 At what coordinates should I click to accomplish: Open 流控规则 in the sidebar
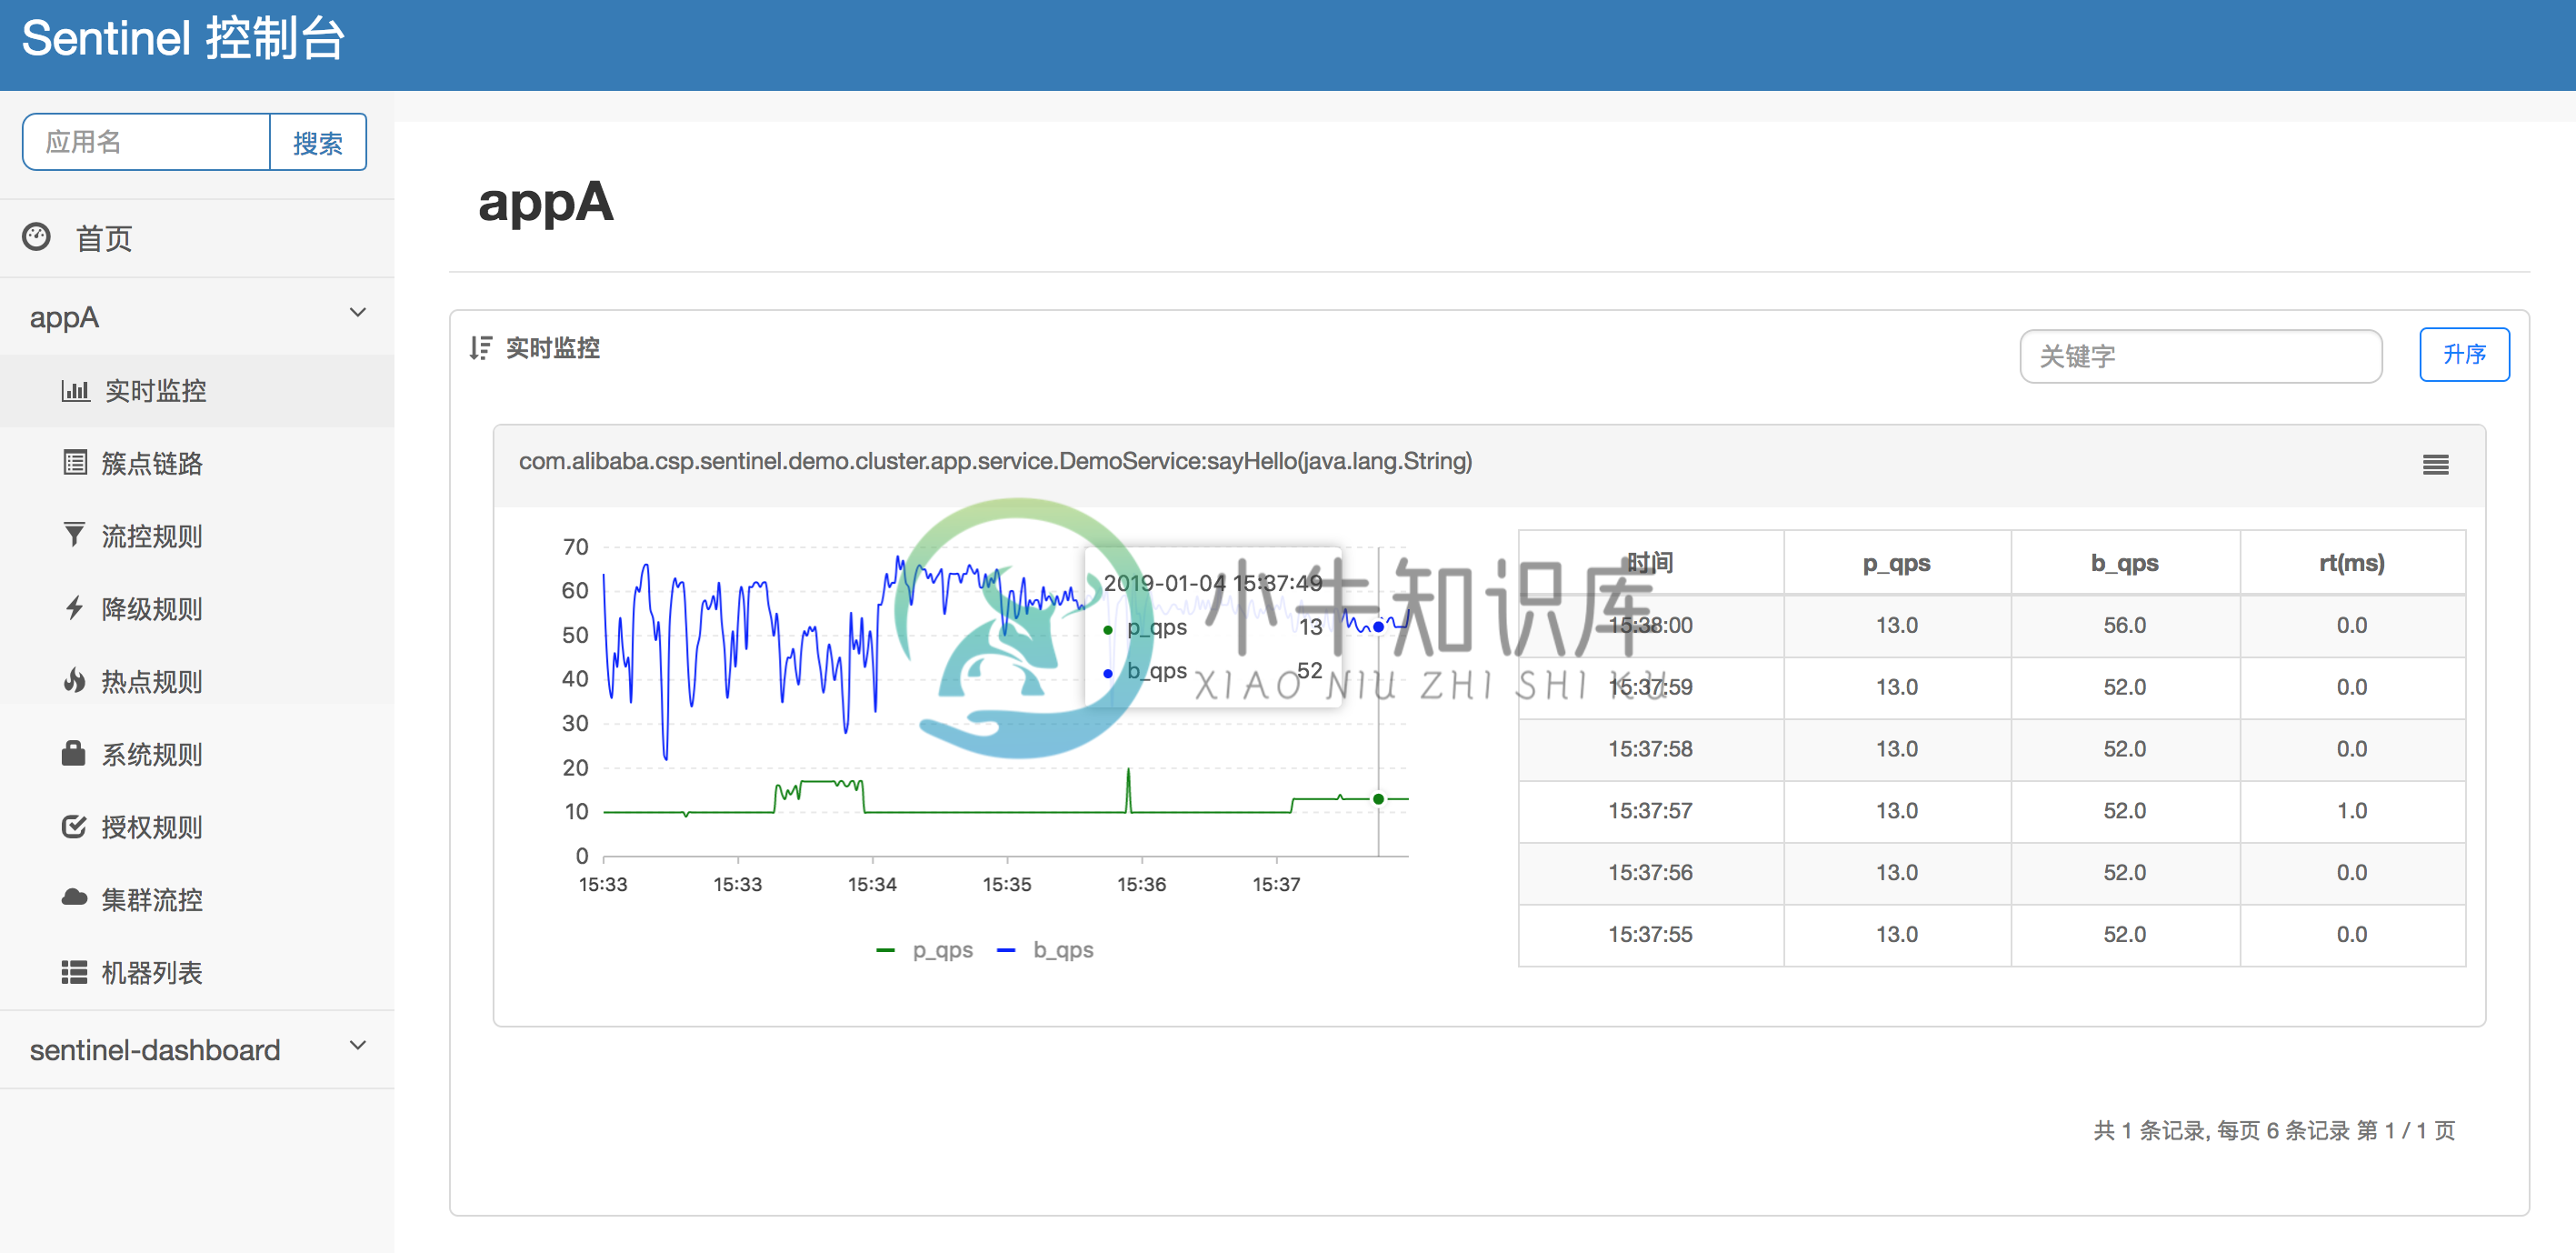point(197,536)
